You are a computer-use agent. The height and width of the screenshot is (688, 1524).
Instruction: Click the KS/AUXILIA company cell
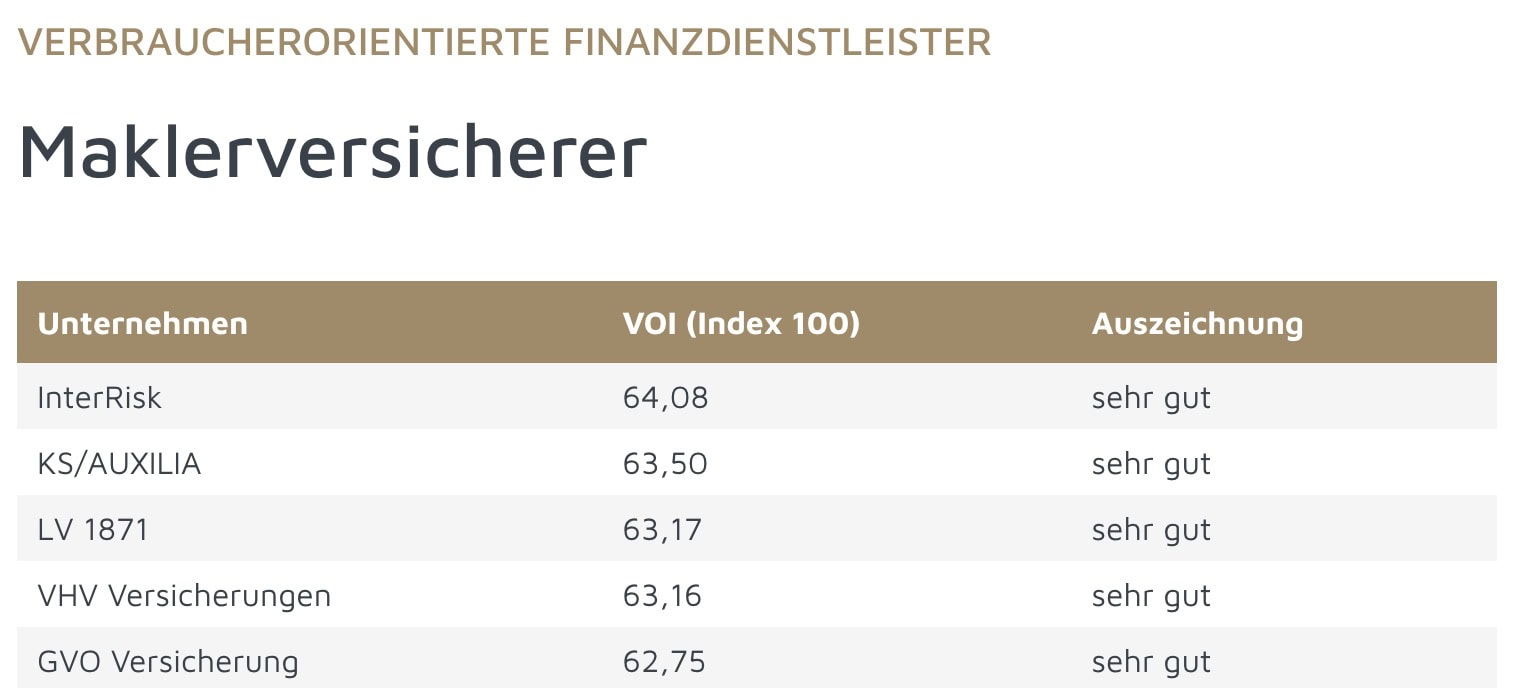[119, 464]
